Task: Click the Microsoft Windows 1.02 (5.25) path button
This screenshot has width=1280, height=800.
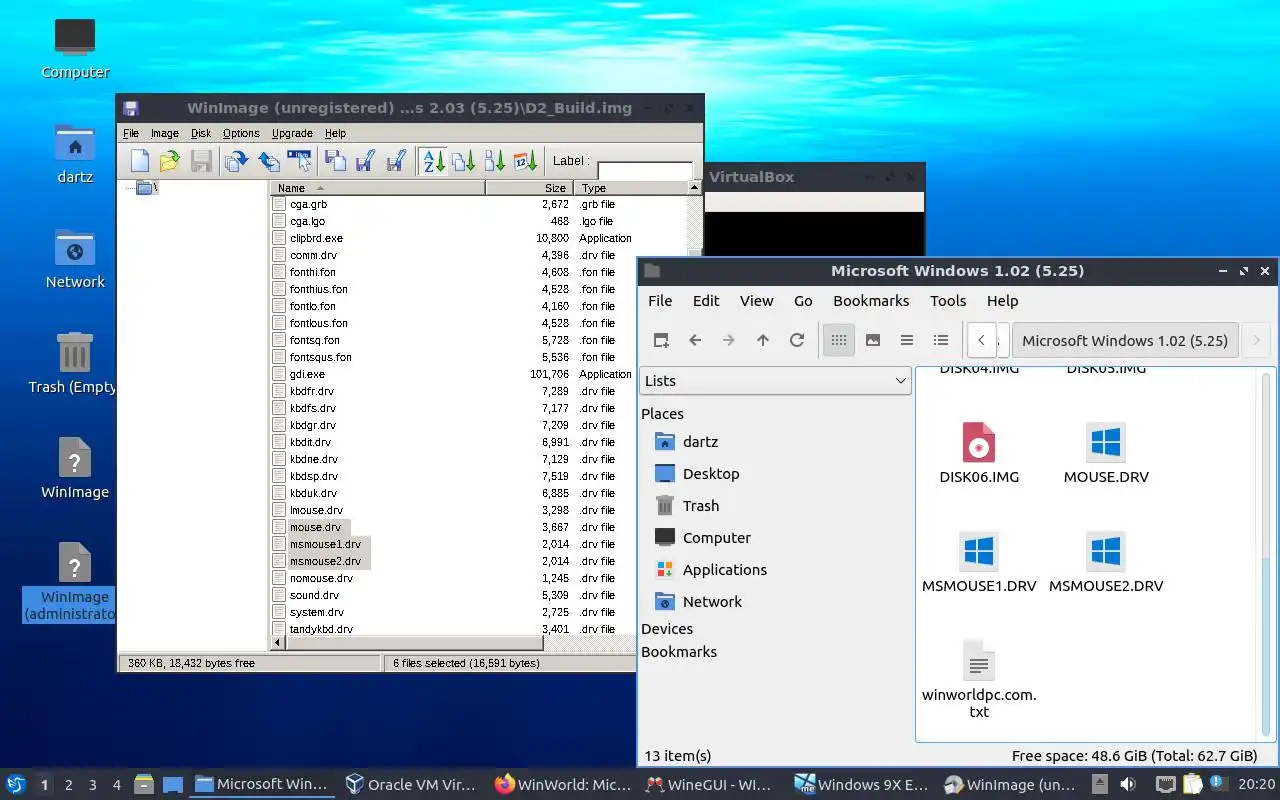Action: (x=1125, y=340)
